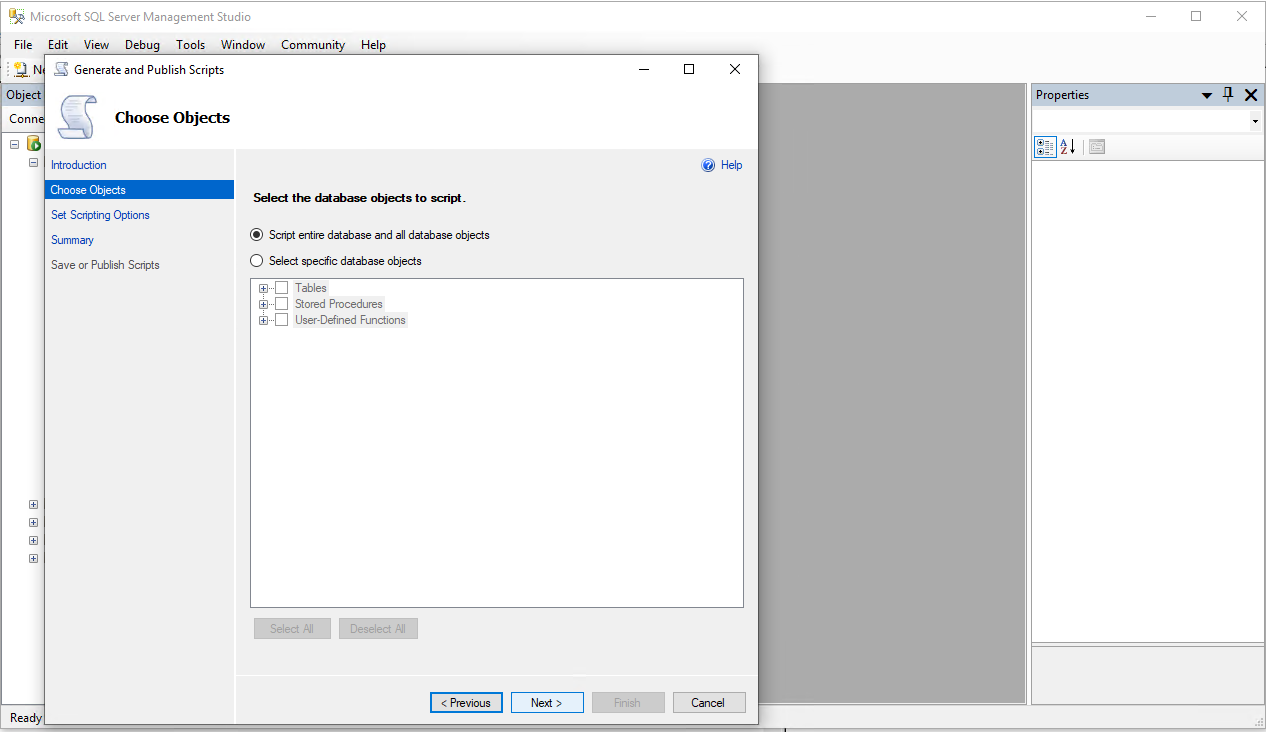Expand the User-Defined Functions tree node

pyautogui.click(x=264, y=320)
